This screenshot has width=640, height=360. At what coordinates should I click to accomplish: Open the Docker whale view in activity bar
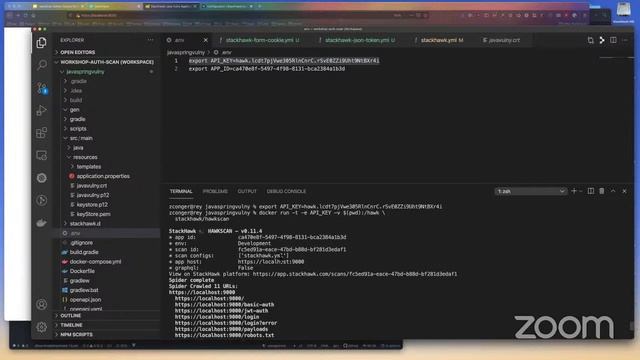tap(41, 222)
